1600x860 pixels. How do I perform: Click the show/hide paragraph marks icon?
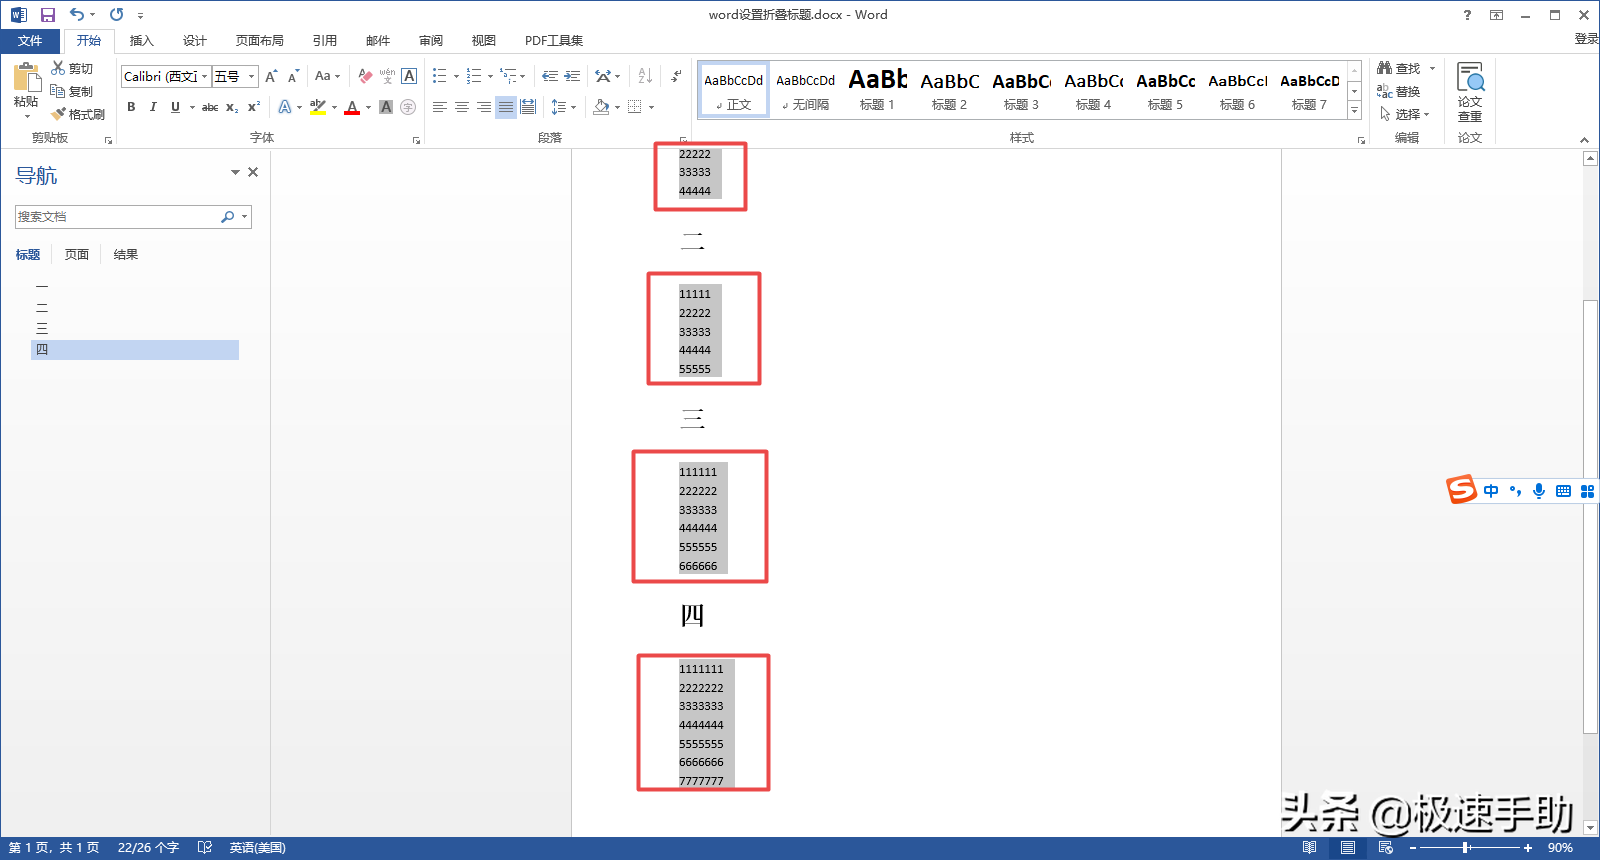point(677,76)
